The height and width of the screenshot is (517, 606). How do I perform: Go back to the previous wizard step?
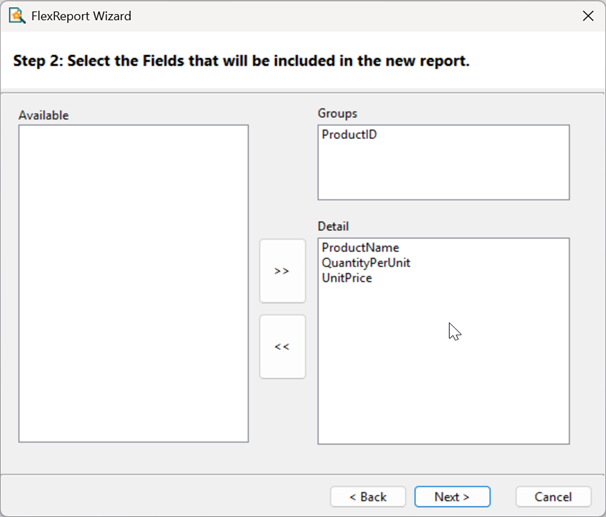368,497
